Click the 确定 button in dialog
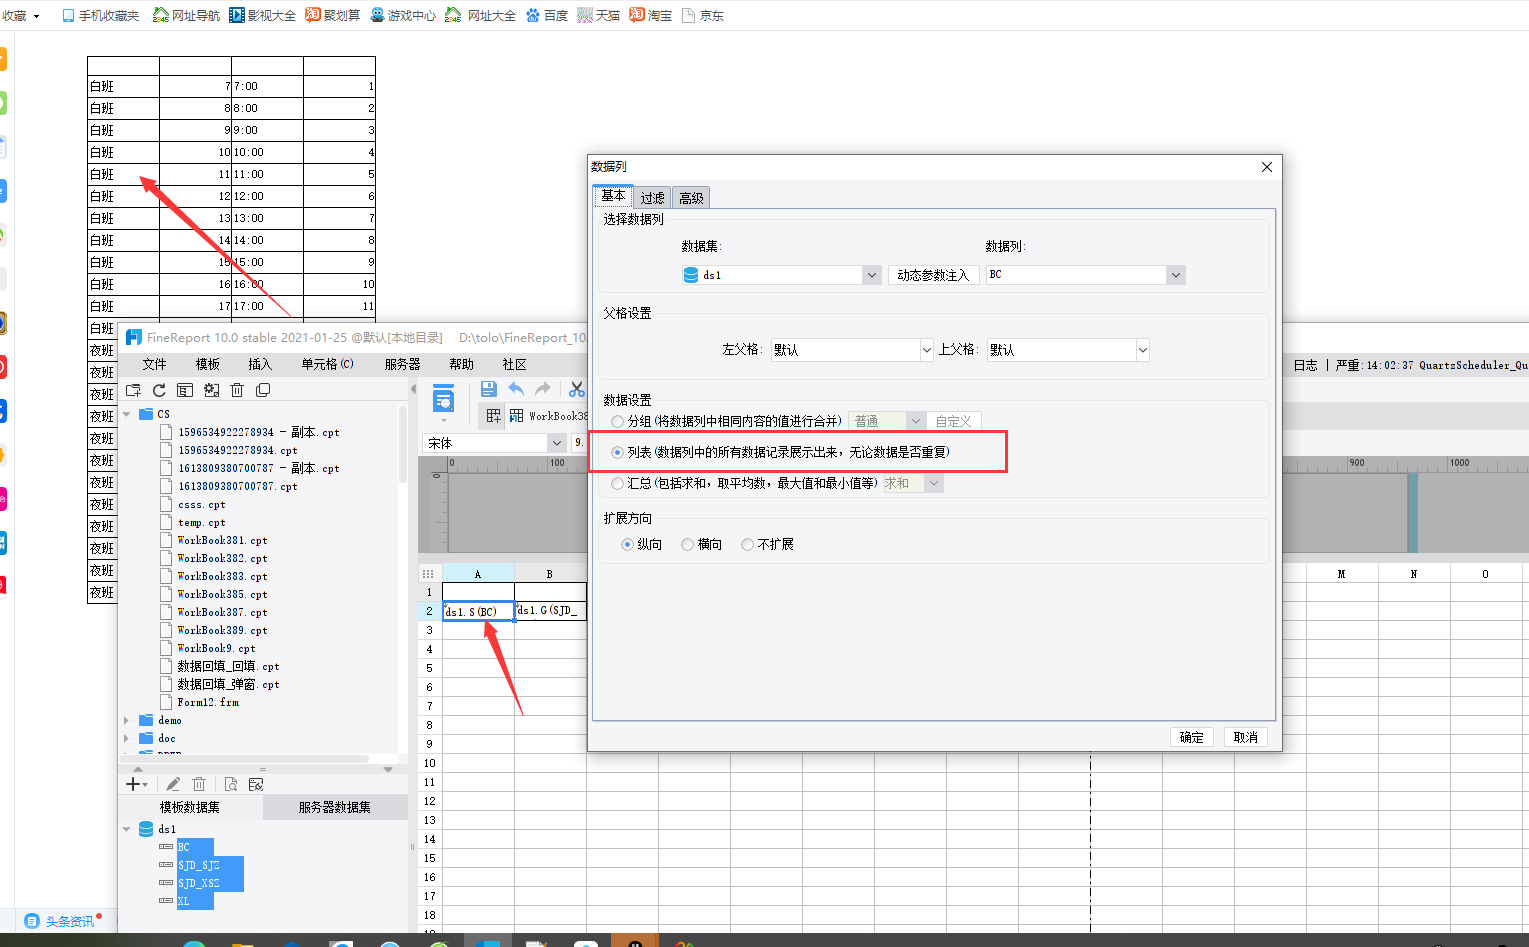The width and height of the screenshot is (1529, 947). pos(1192,737)
